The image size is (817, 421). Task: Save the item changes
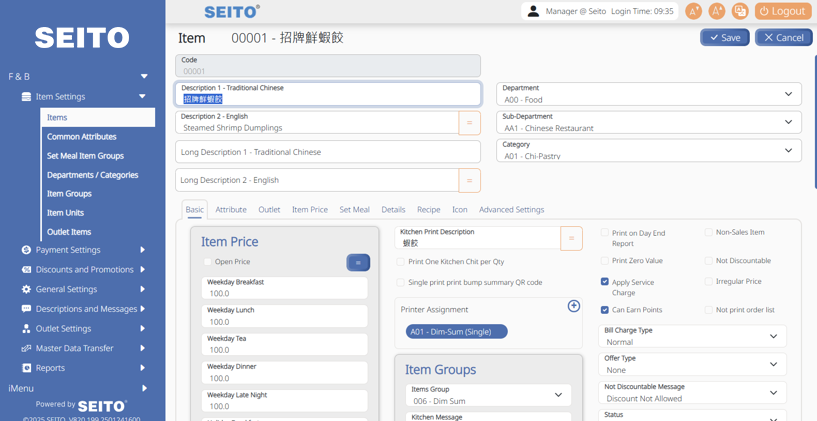click(725, 37)
